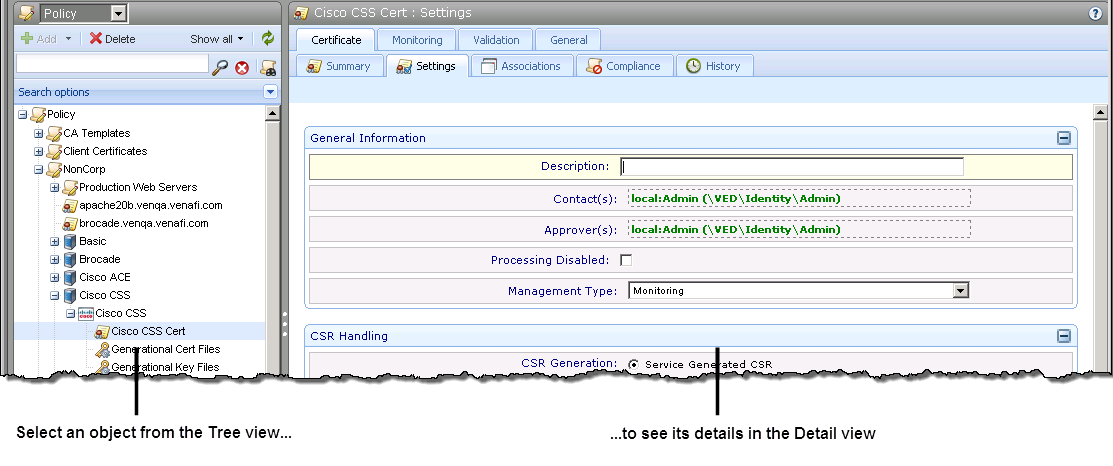This screenshot has height=466, width=1113.
Task: Switch to the Monitoring tab
Action: pos(417,40)
